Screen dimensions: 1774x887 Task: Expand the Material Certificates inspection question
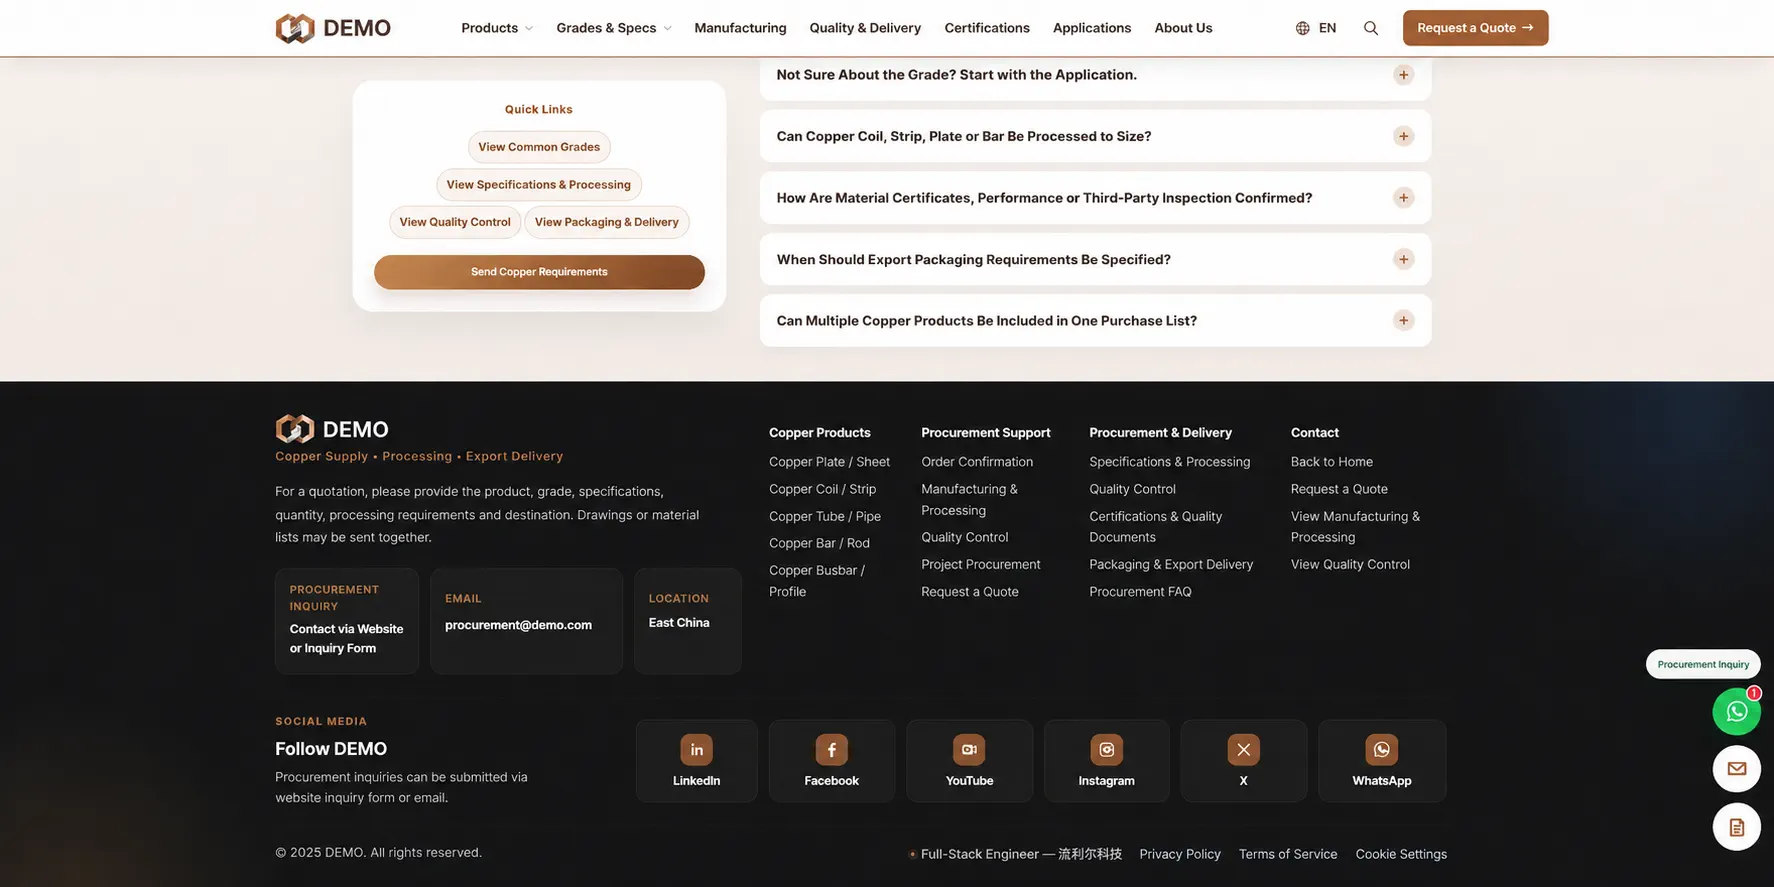(x=1095, y=198)
